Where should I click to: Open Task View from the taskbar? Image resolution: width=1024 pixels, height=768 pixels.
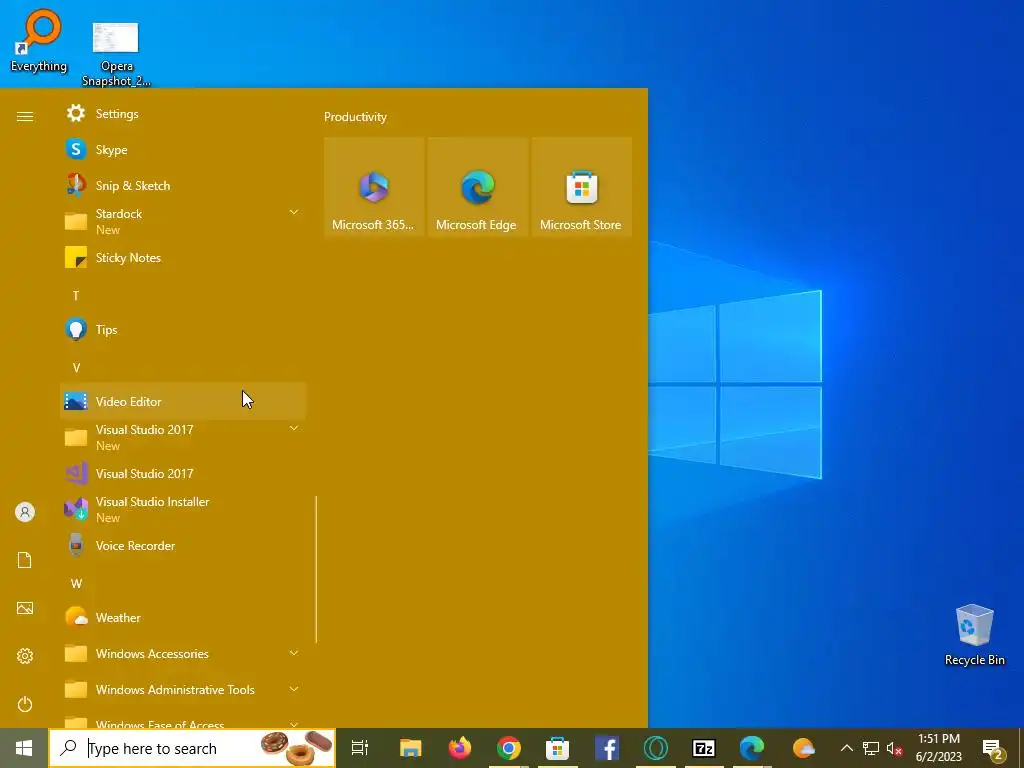tap(359, 748)
